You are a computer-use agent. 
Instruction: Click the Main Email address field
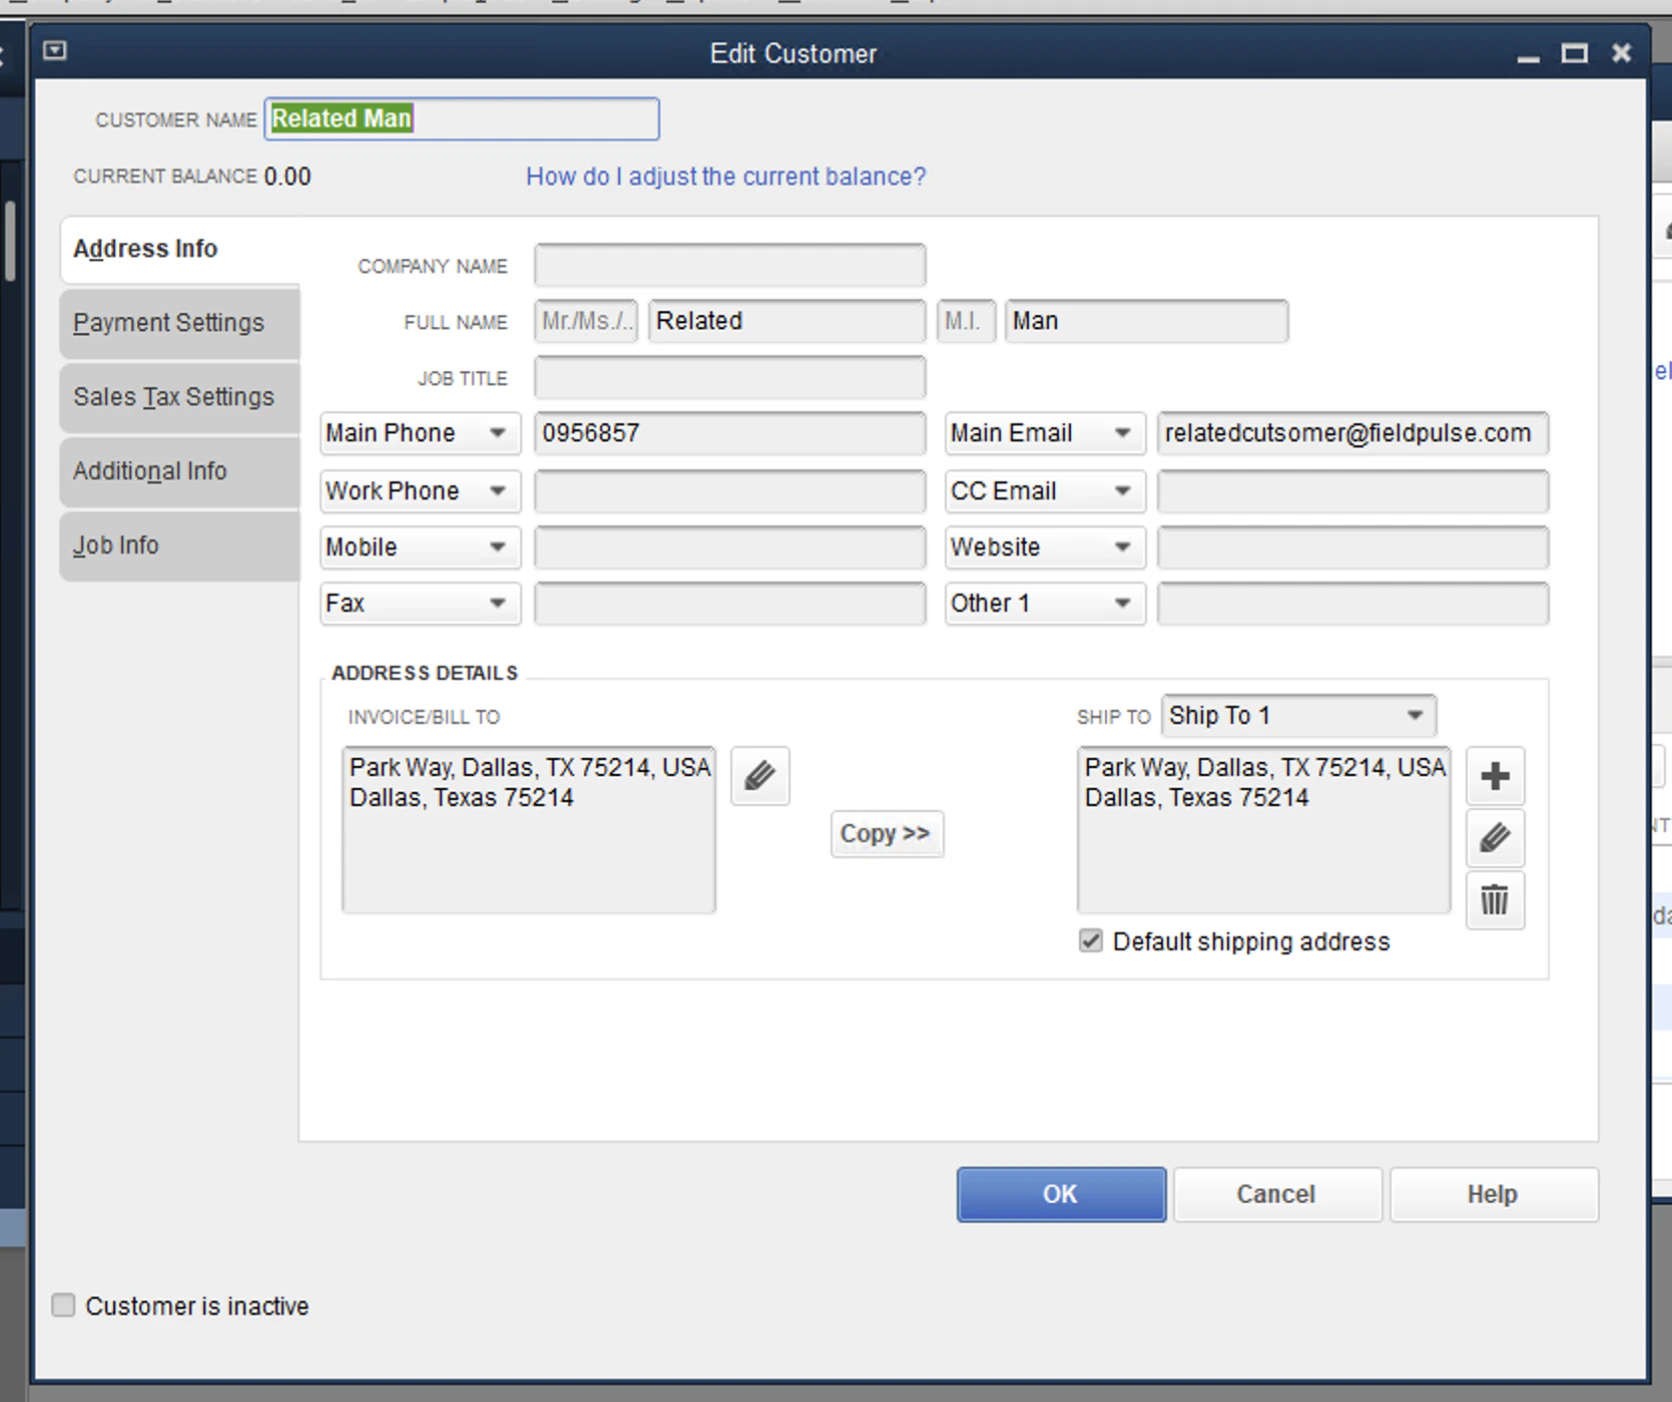1353,433
